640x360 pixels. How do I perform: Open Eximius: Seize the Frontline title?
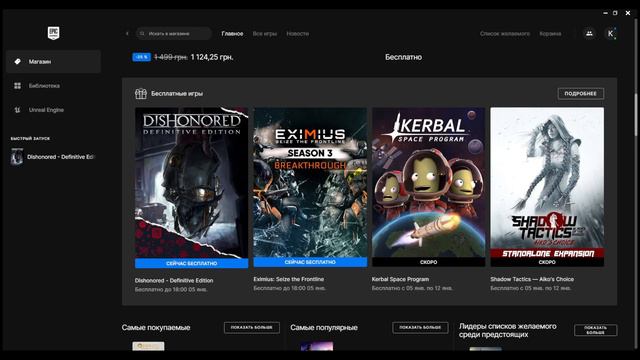pos(289,279)
